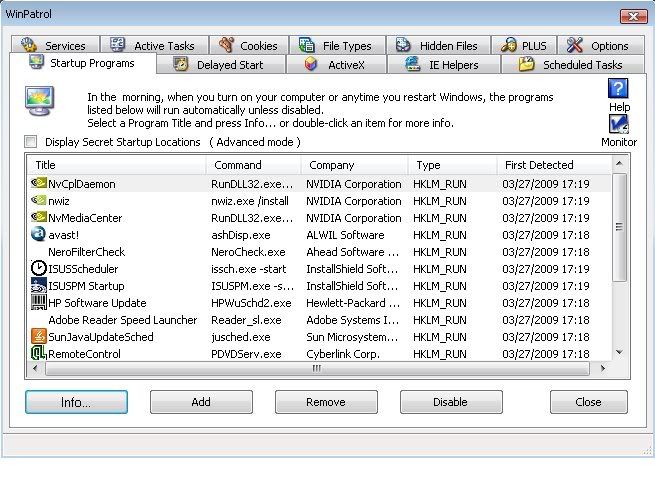The width and height of the screenshot is (655, 485).
Task: Click the vertical scrollbar thumb
Action: pos(619,227)
